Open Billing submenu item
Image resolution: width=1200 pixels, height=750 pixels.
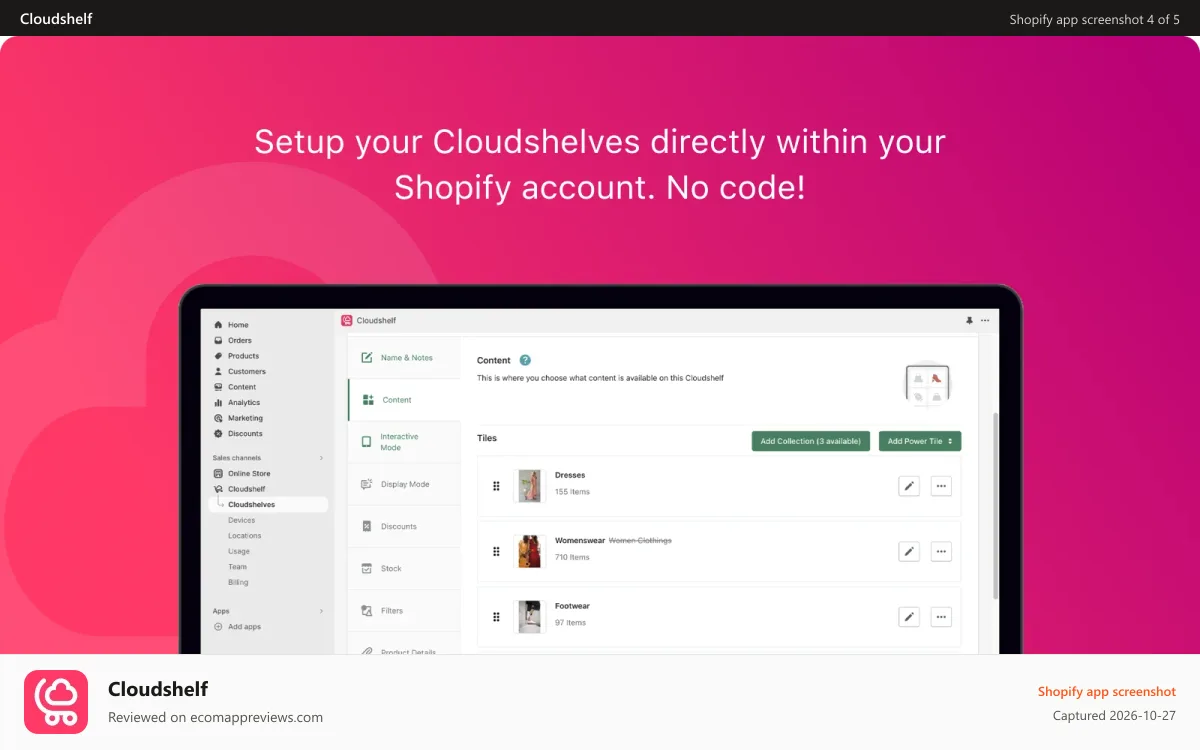coord(238,582)
